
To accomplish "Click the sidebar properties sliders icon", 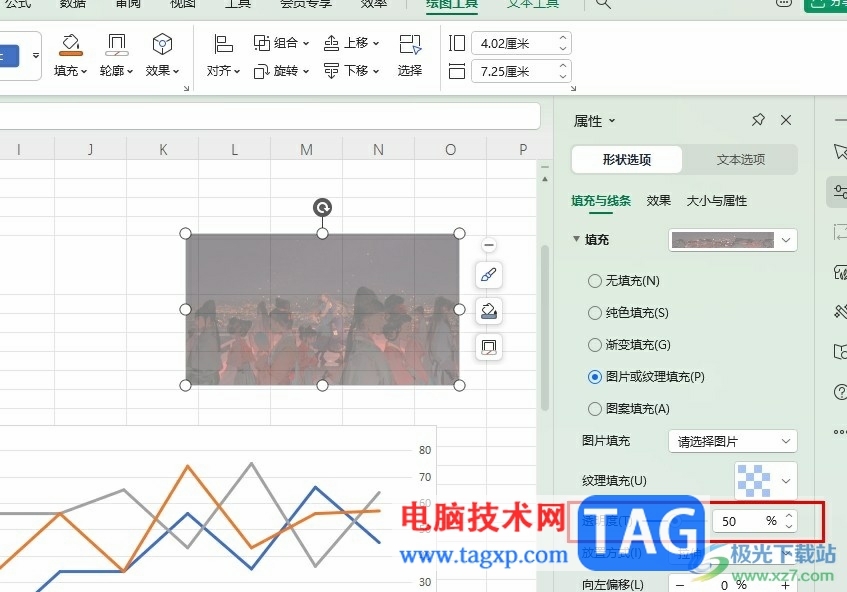I will pos(839,191).
